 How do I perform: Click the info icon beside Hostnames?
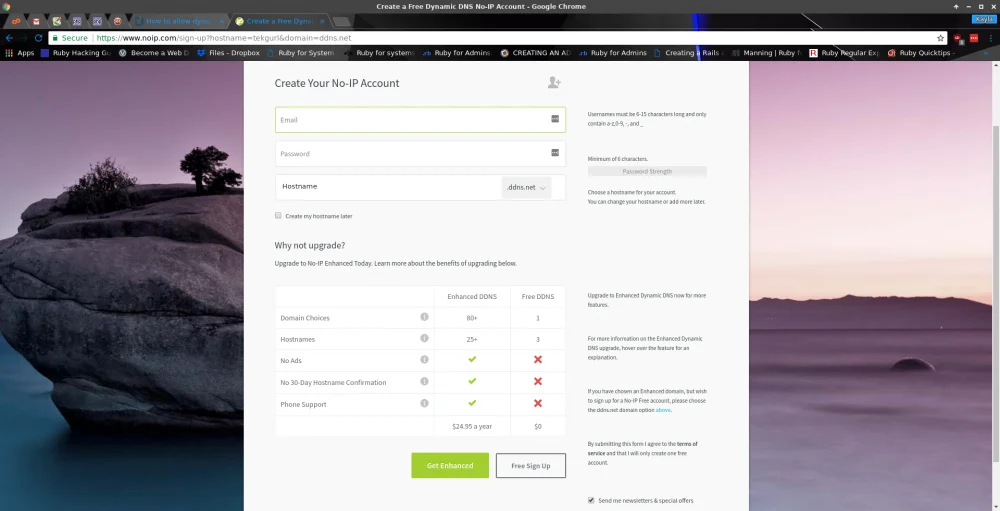424,339
